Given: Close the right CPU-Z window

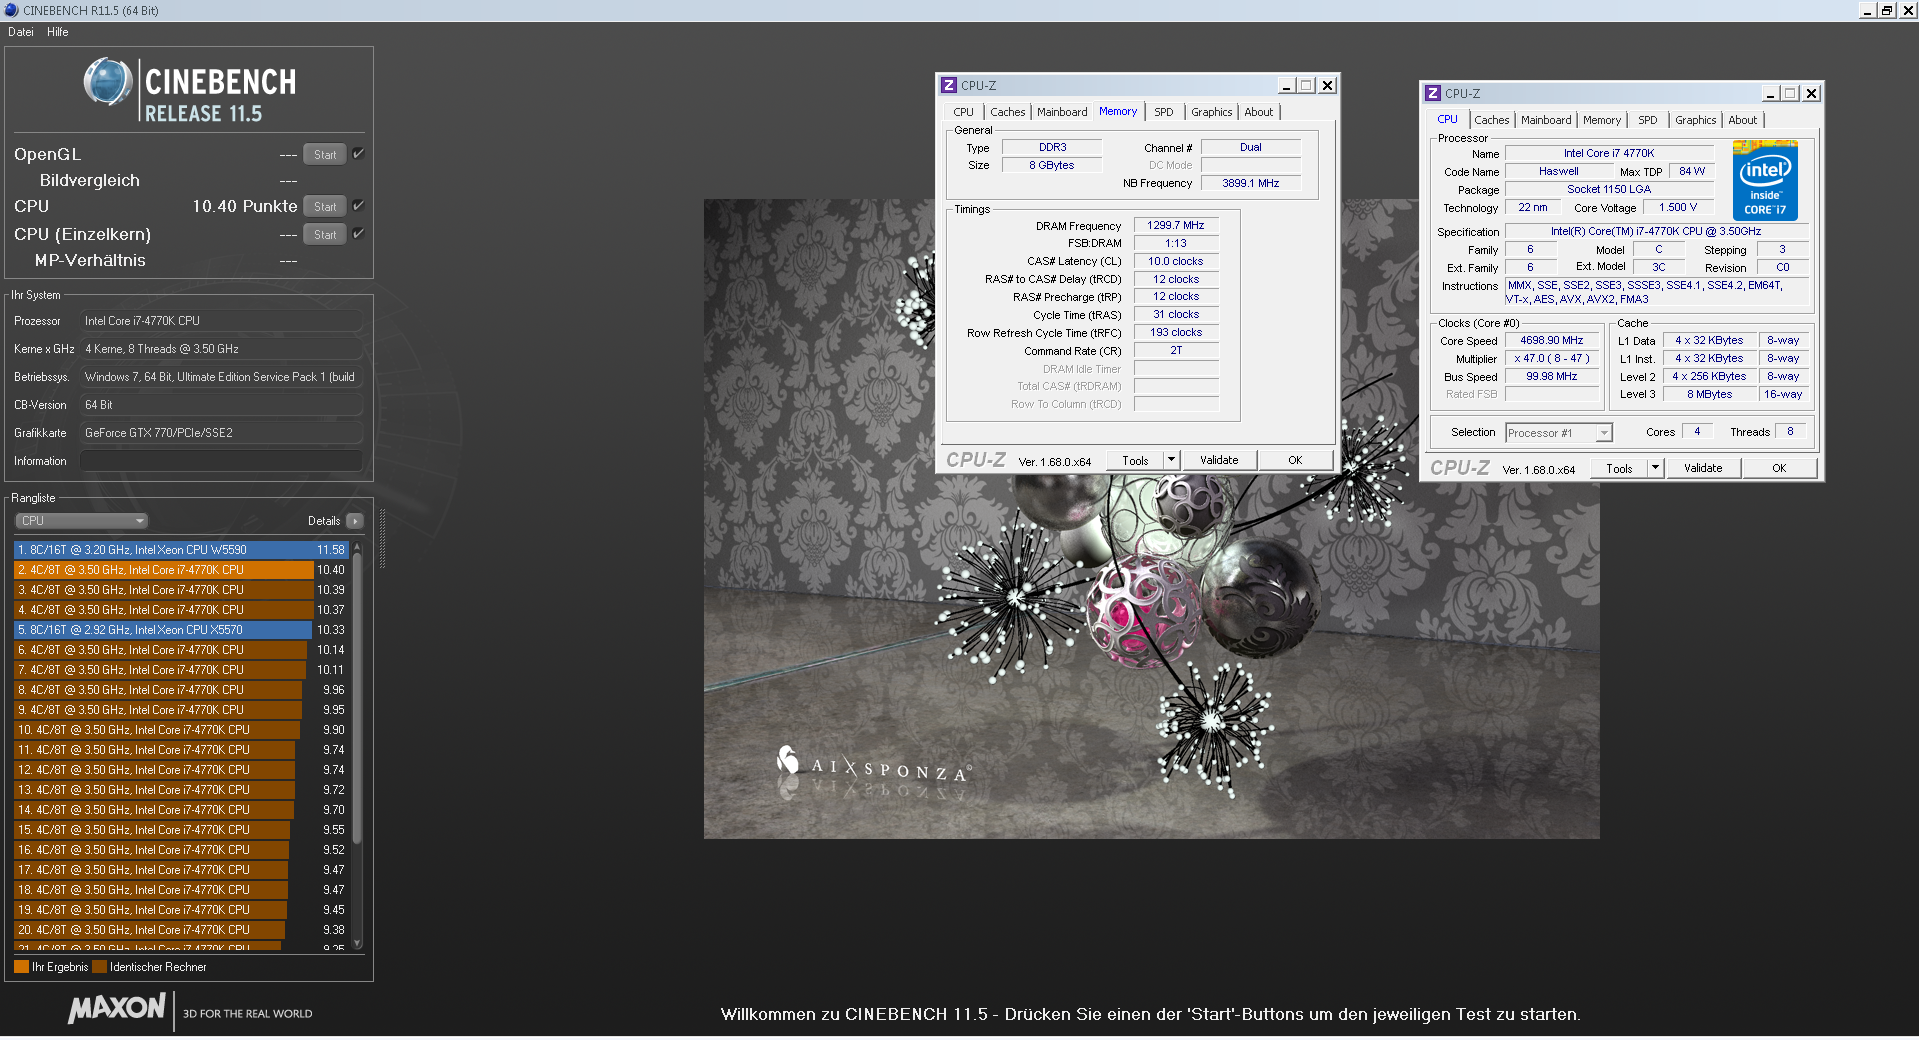Looking at the screenshot, I should point(1811,94).
